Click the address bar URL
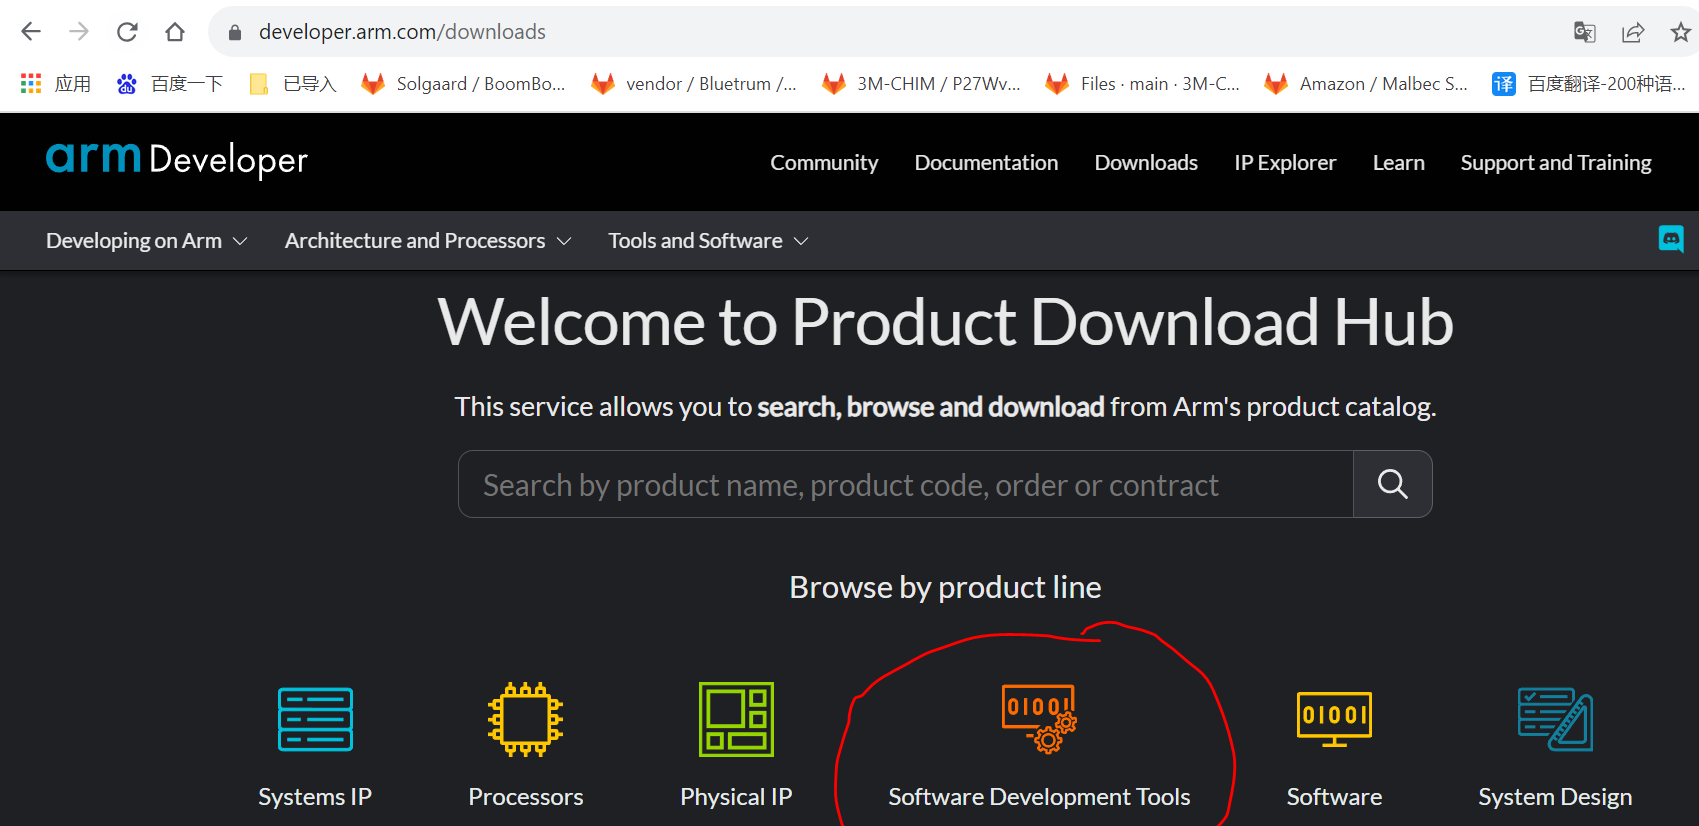Image resolution: width=1699 pixels, height=826 pixels. pyautogui.click(x=402, y=32)
